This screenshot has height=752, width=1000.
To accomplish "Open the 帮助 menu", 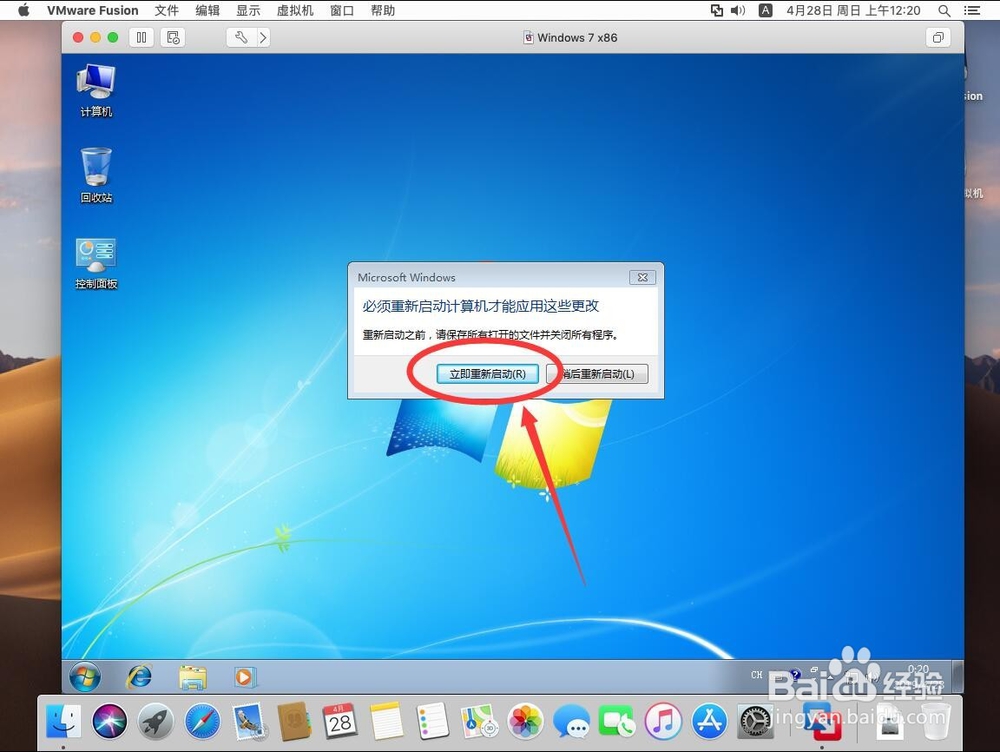I will (x=382, y=10).
